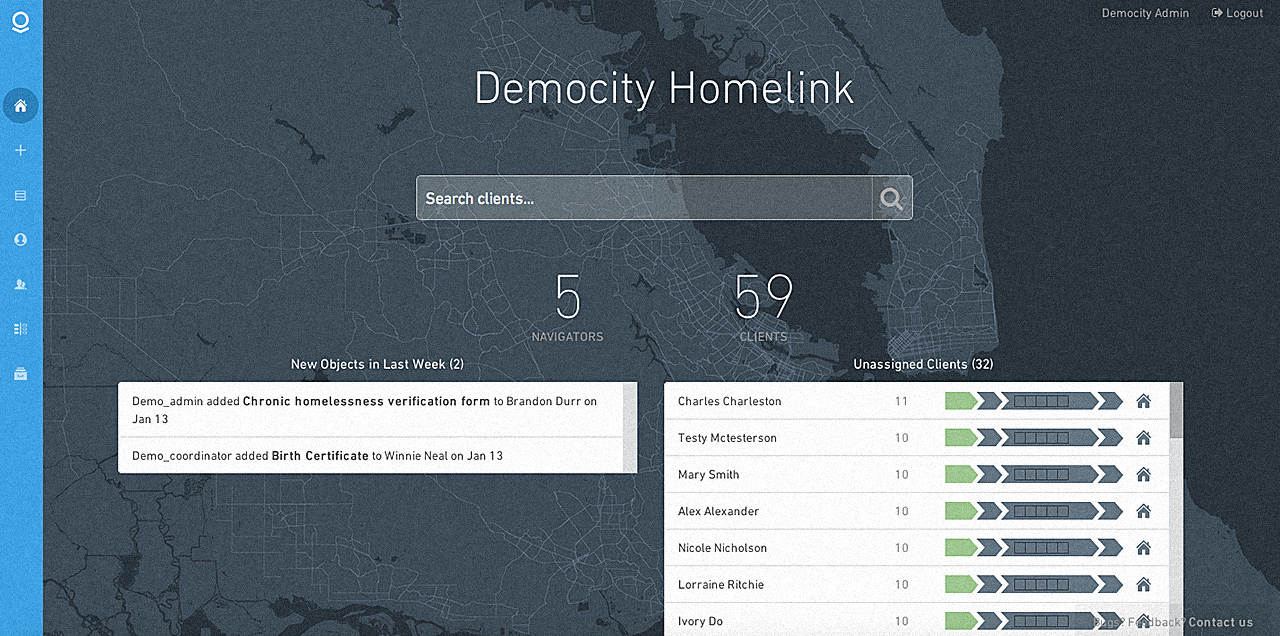Image resolution: width=1280 pixels, height=636 pixels.
Task: Click the house icon beside Charles Charleston
Action: pos(1143,400)
